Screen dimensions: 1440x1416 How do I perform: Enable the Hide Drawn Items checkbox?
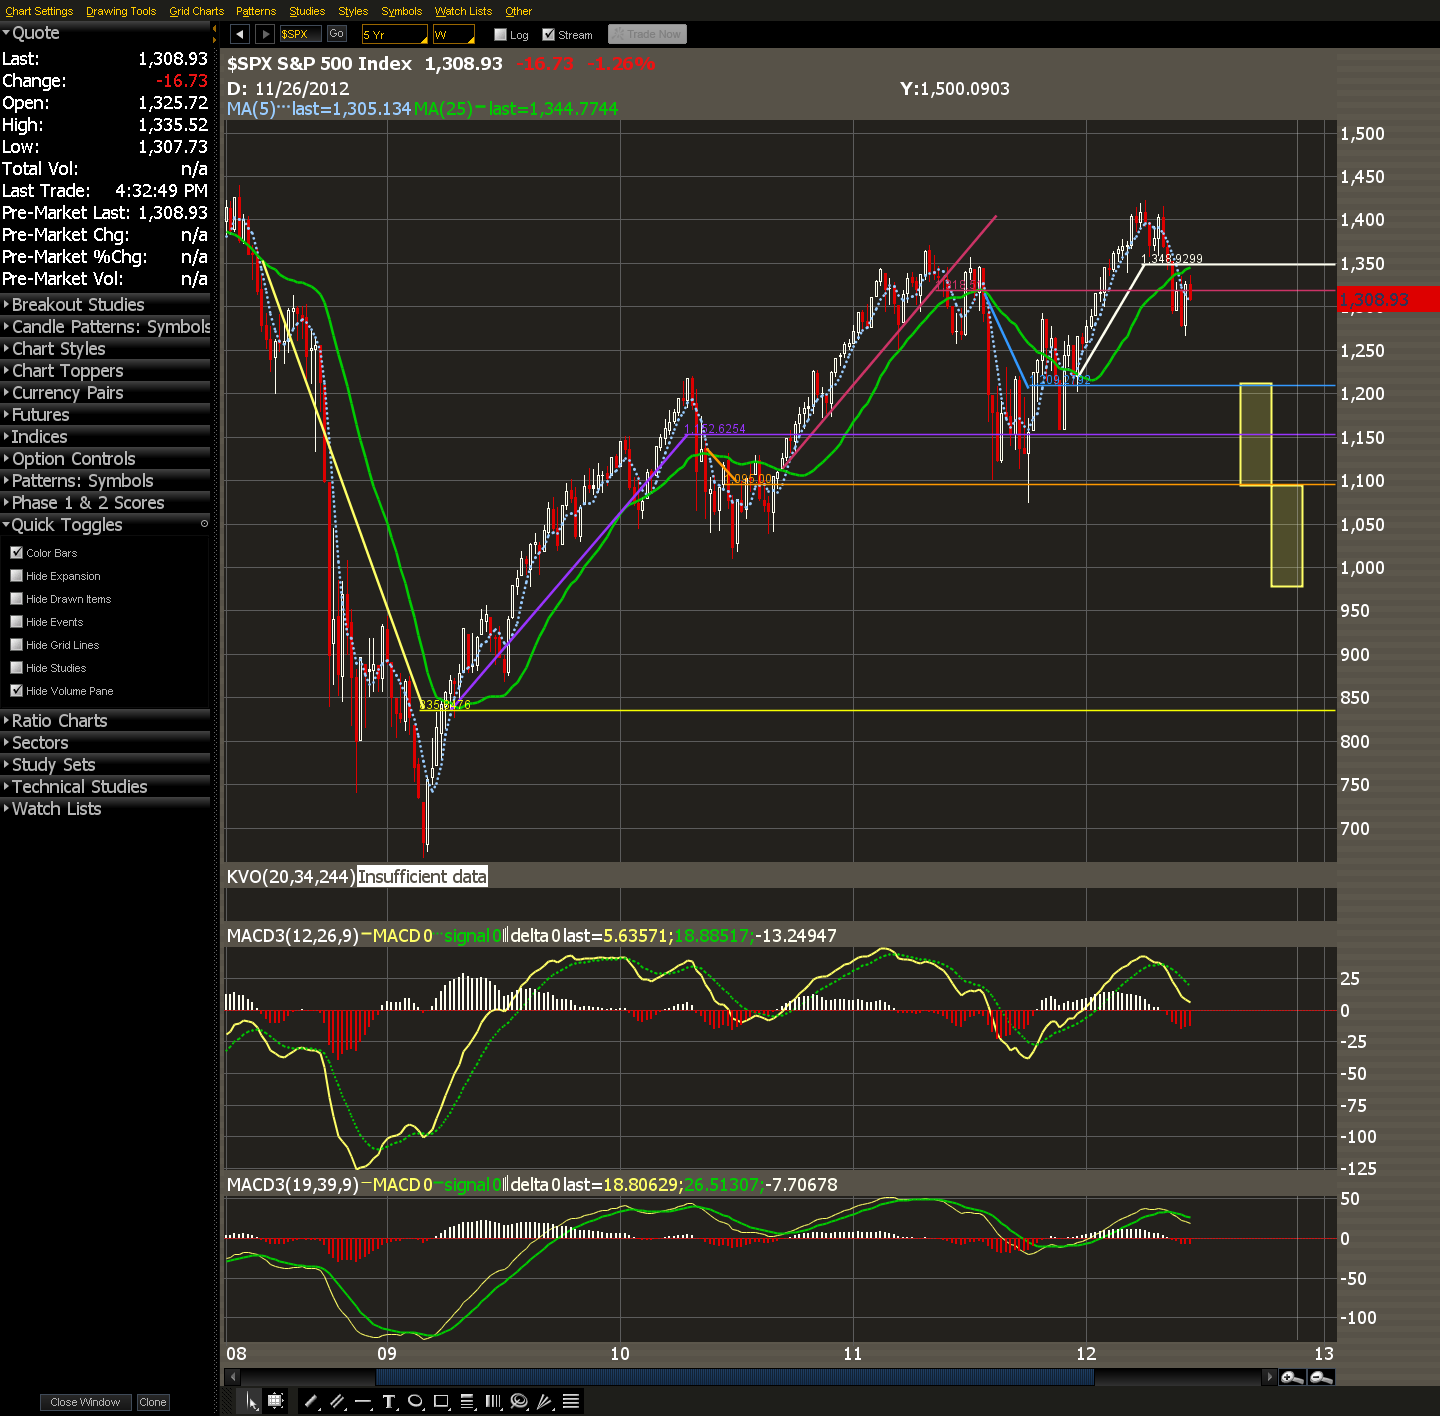coord(16,599)
